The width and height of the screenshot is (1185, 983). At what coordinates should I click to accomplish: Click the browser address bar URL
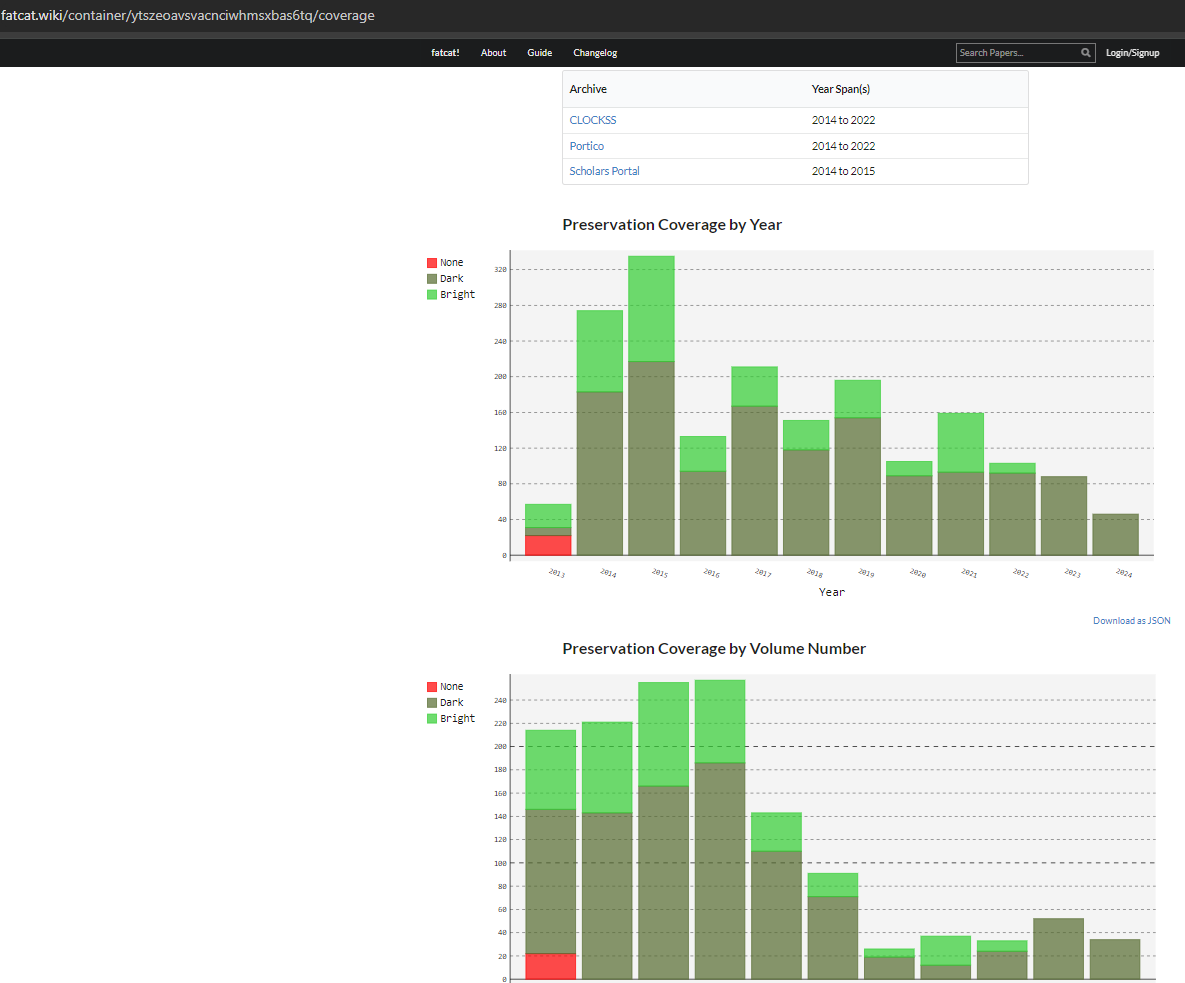[188, 16]
